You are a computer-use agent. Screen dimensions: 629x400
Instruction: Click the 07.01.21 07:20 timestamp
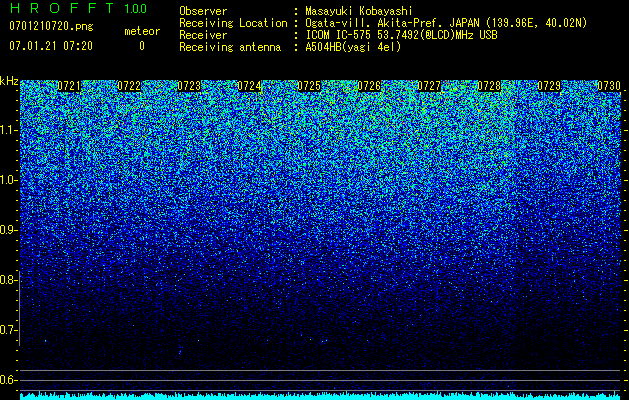pyautogui.click(x=51, y=46)
